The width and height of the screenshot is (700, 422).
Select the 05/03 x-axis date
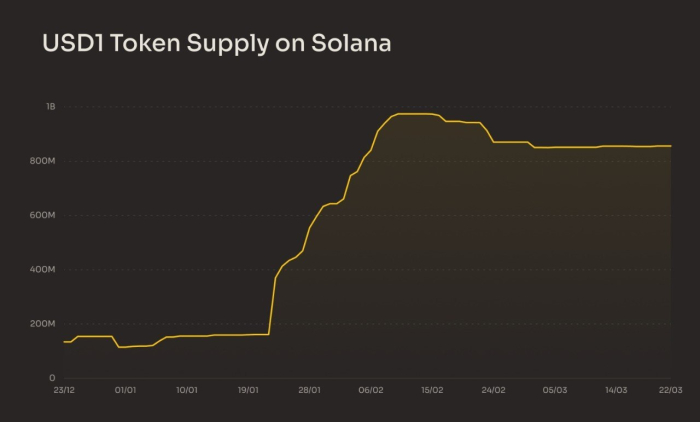(555, 390)
